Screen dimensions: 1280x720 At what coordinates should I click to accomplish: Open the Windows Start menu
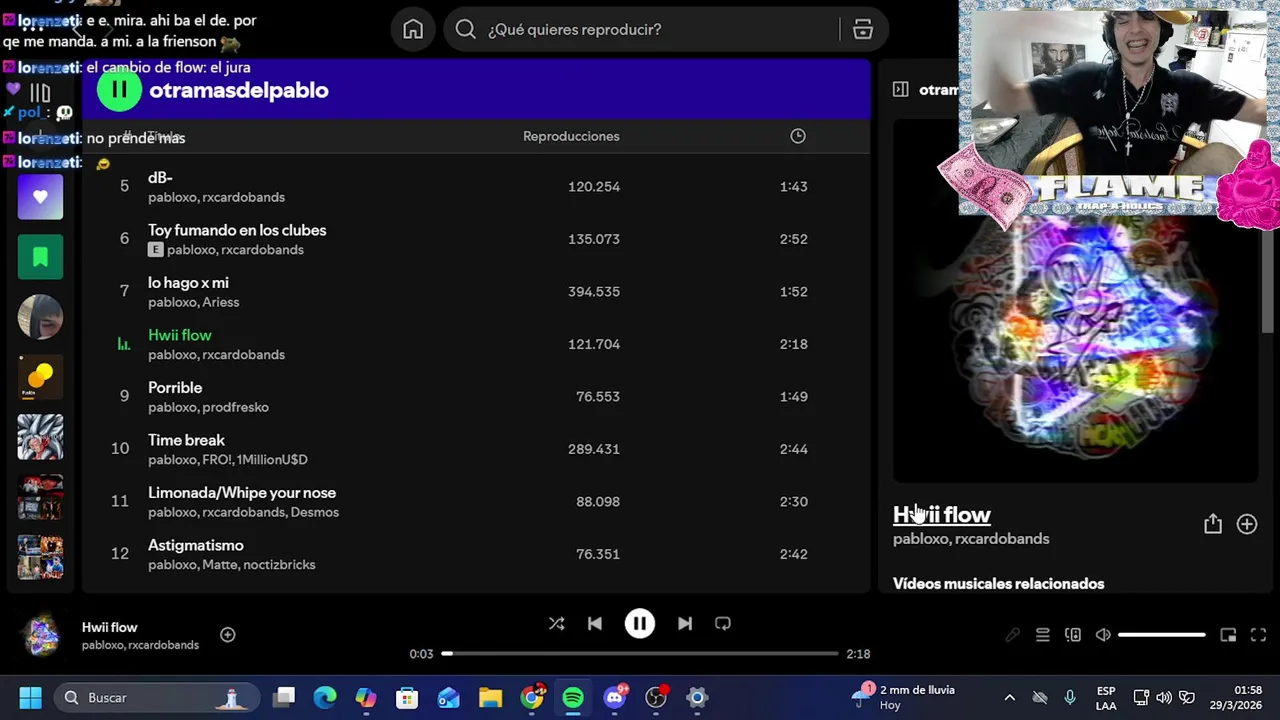[x=30, y=697]
